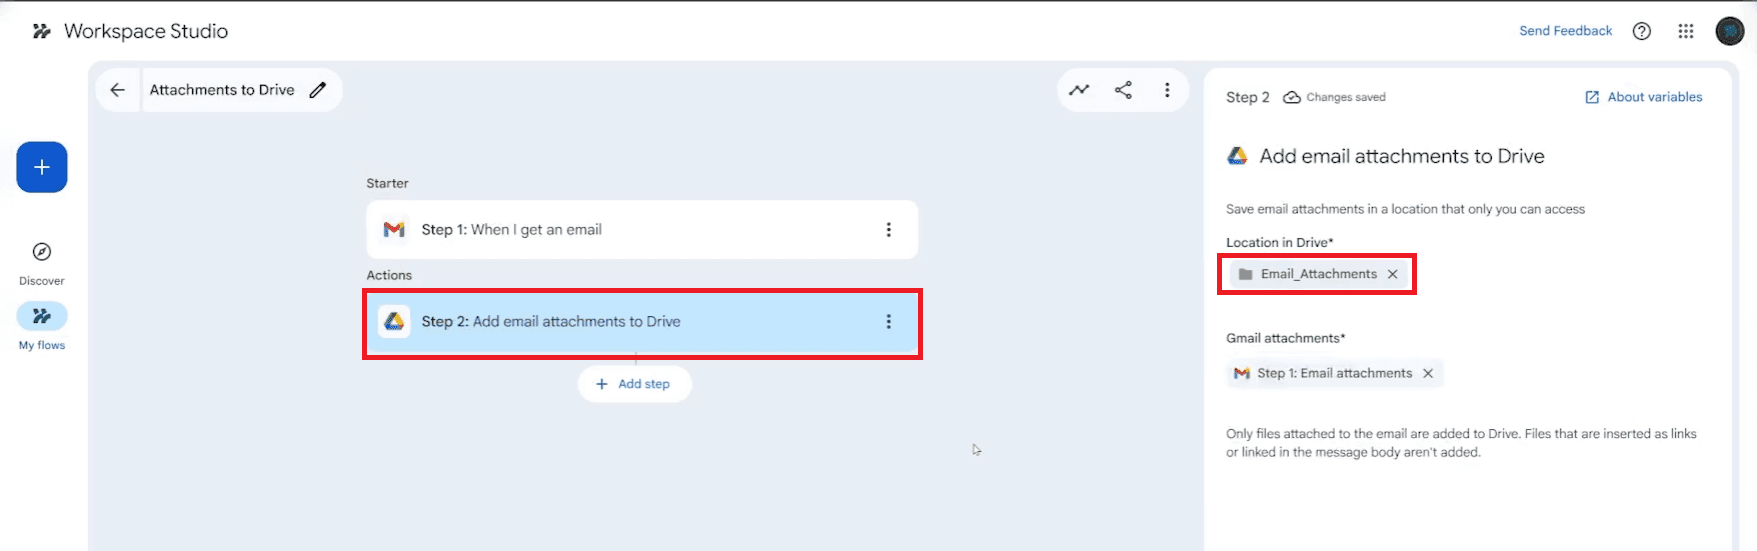
Task: Open the Help question mark icon
Action: coord(1641,31)
